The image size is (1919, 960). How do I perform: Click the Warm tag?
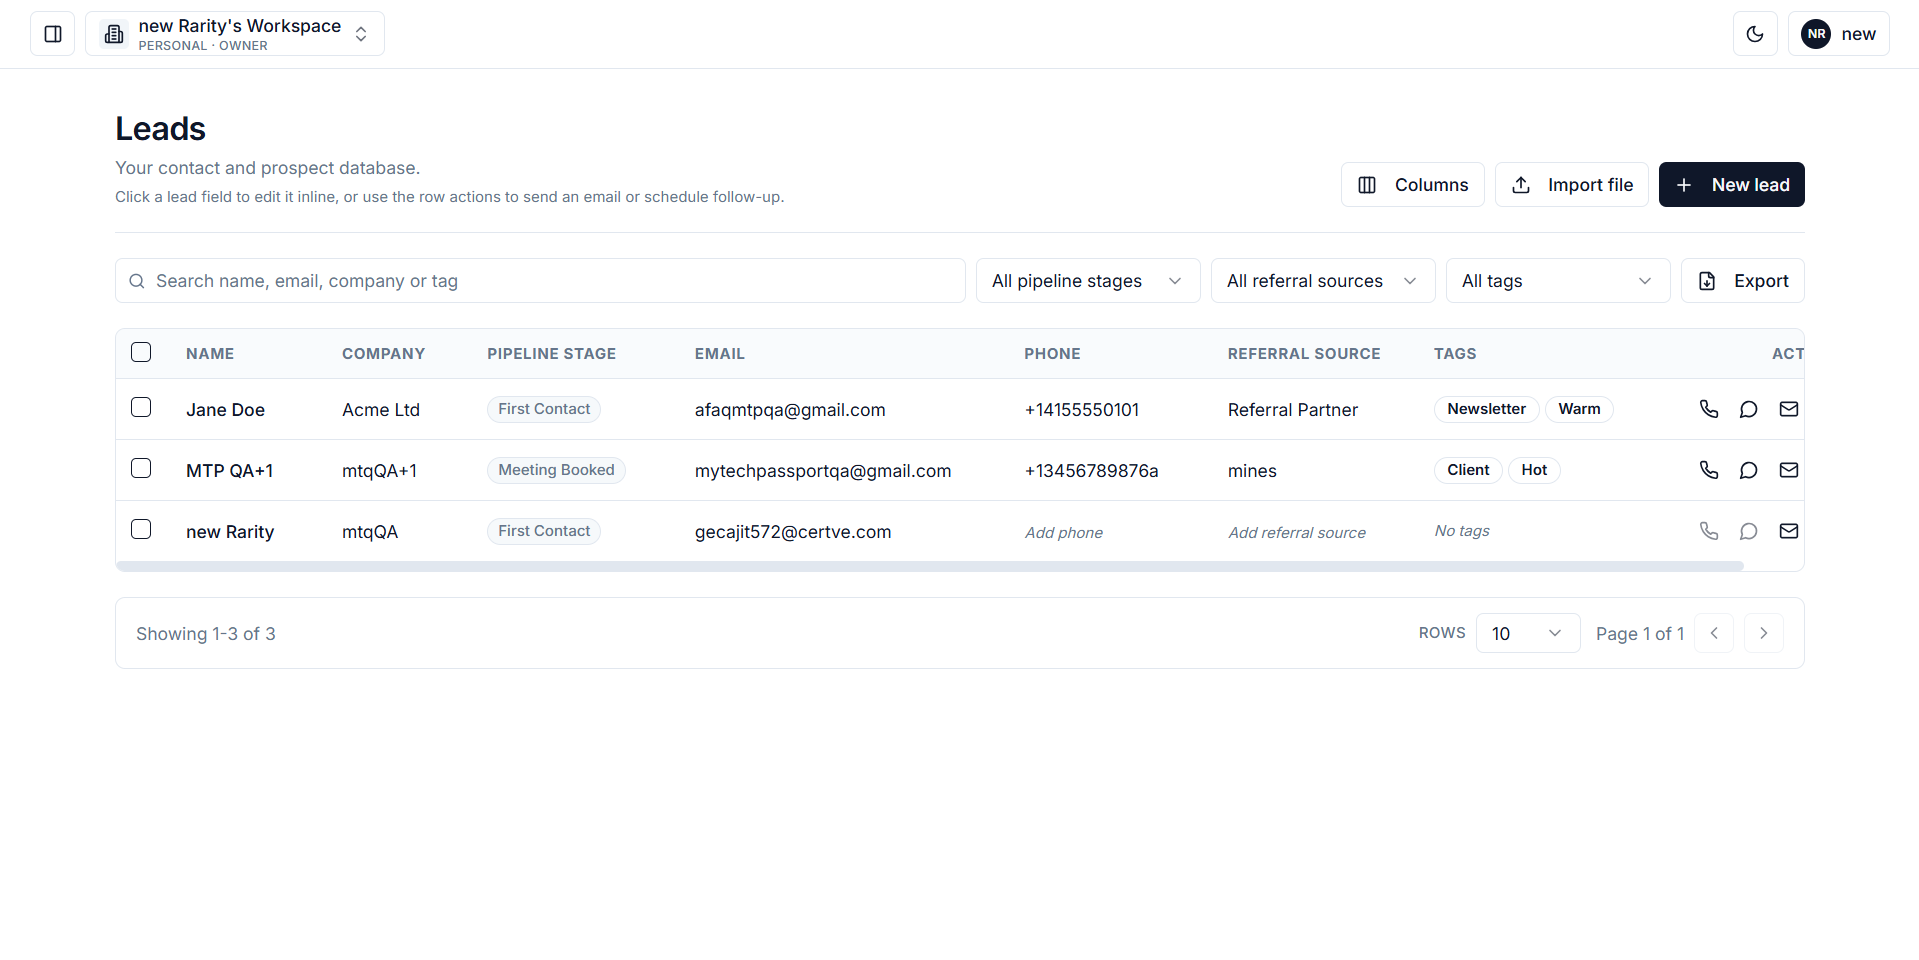coord(1579,409)
